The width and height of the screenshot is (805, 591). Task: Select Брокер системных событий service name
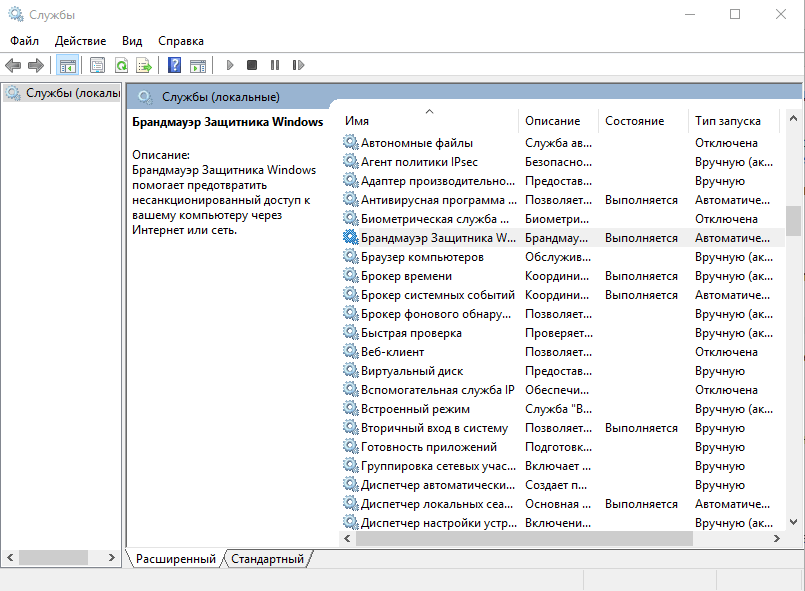(437, 295)
